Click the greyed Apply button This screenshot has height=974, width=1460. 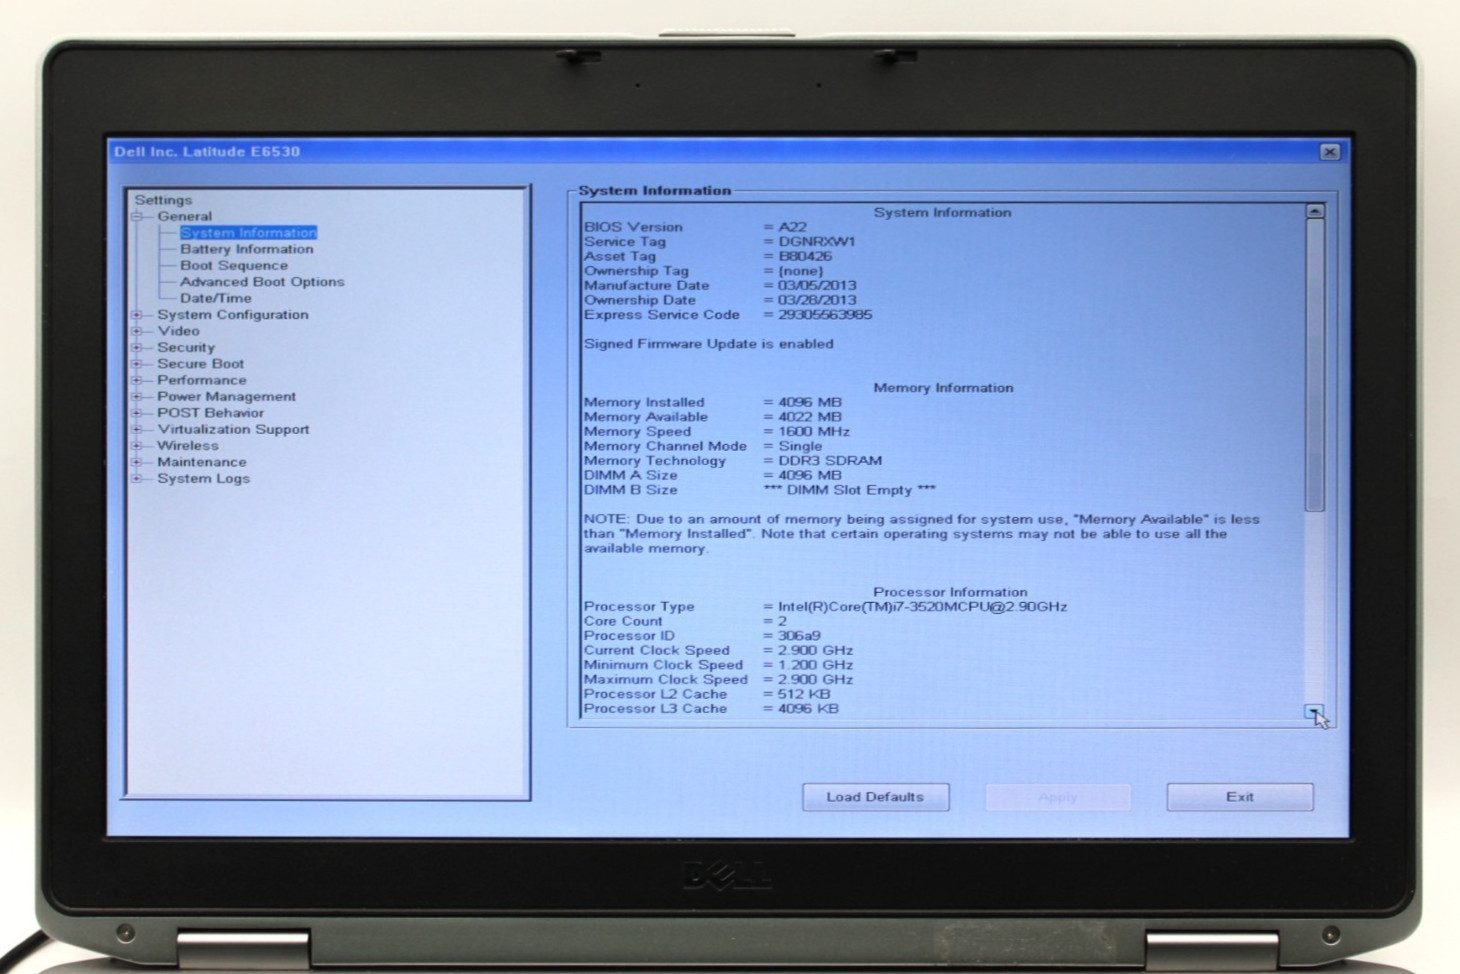click(x=1057, y=797)
